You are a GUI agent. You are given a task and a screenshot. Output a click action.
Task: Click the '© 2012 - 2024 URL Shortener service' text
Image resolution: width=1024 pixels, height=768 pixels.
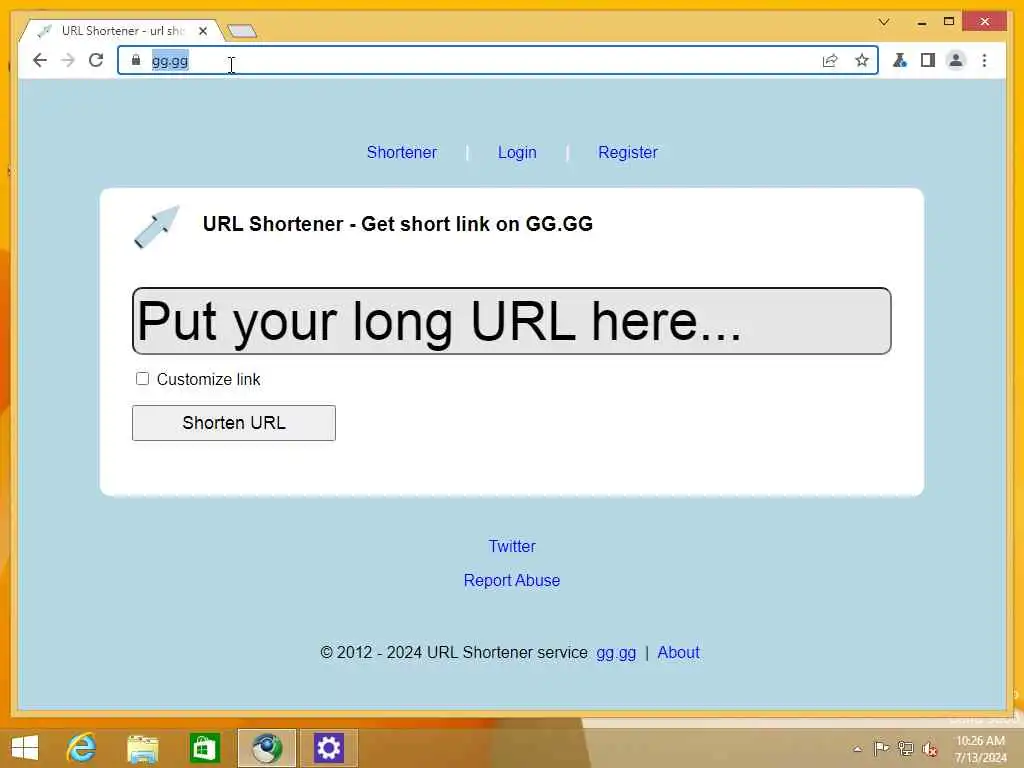point(454,652)
